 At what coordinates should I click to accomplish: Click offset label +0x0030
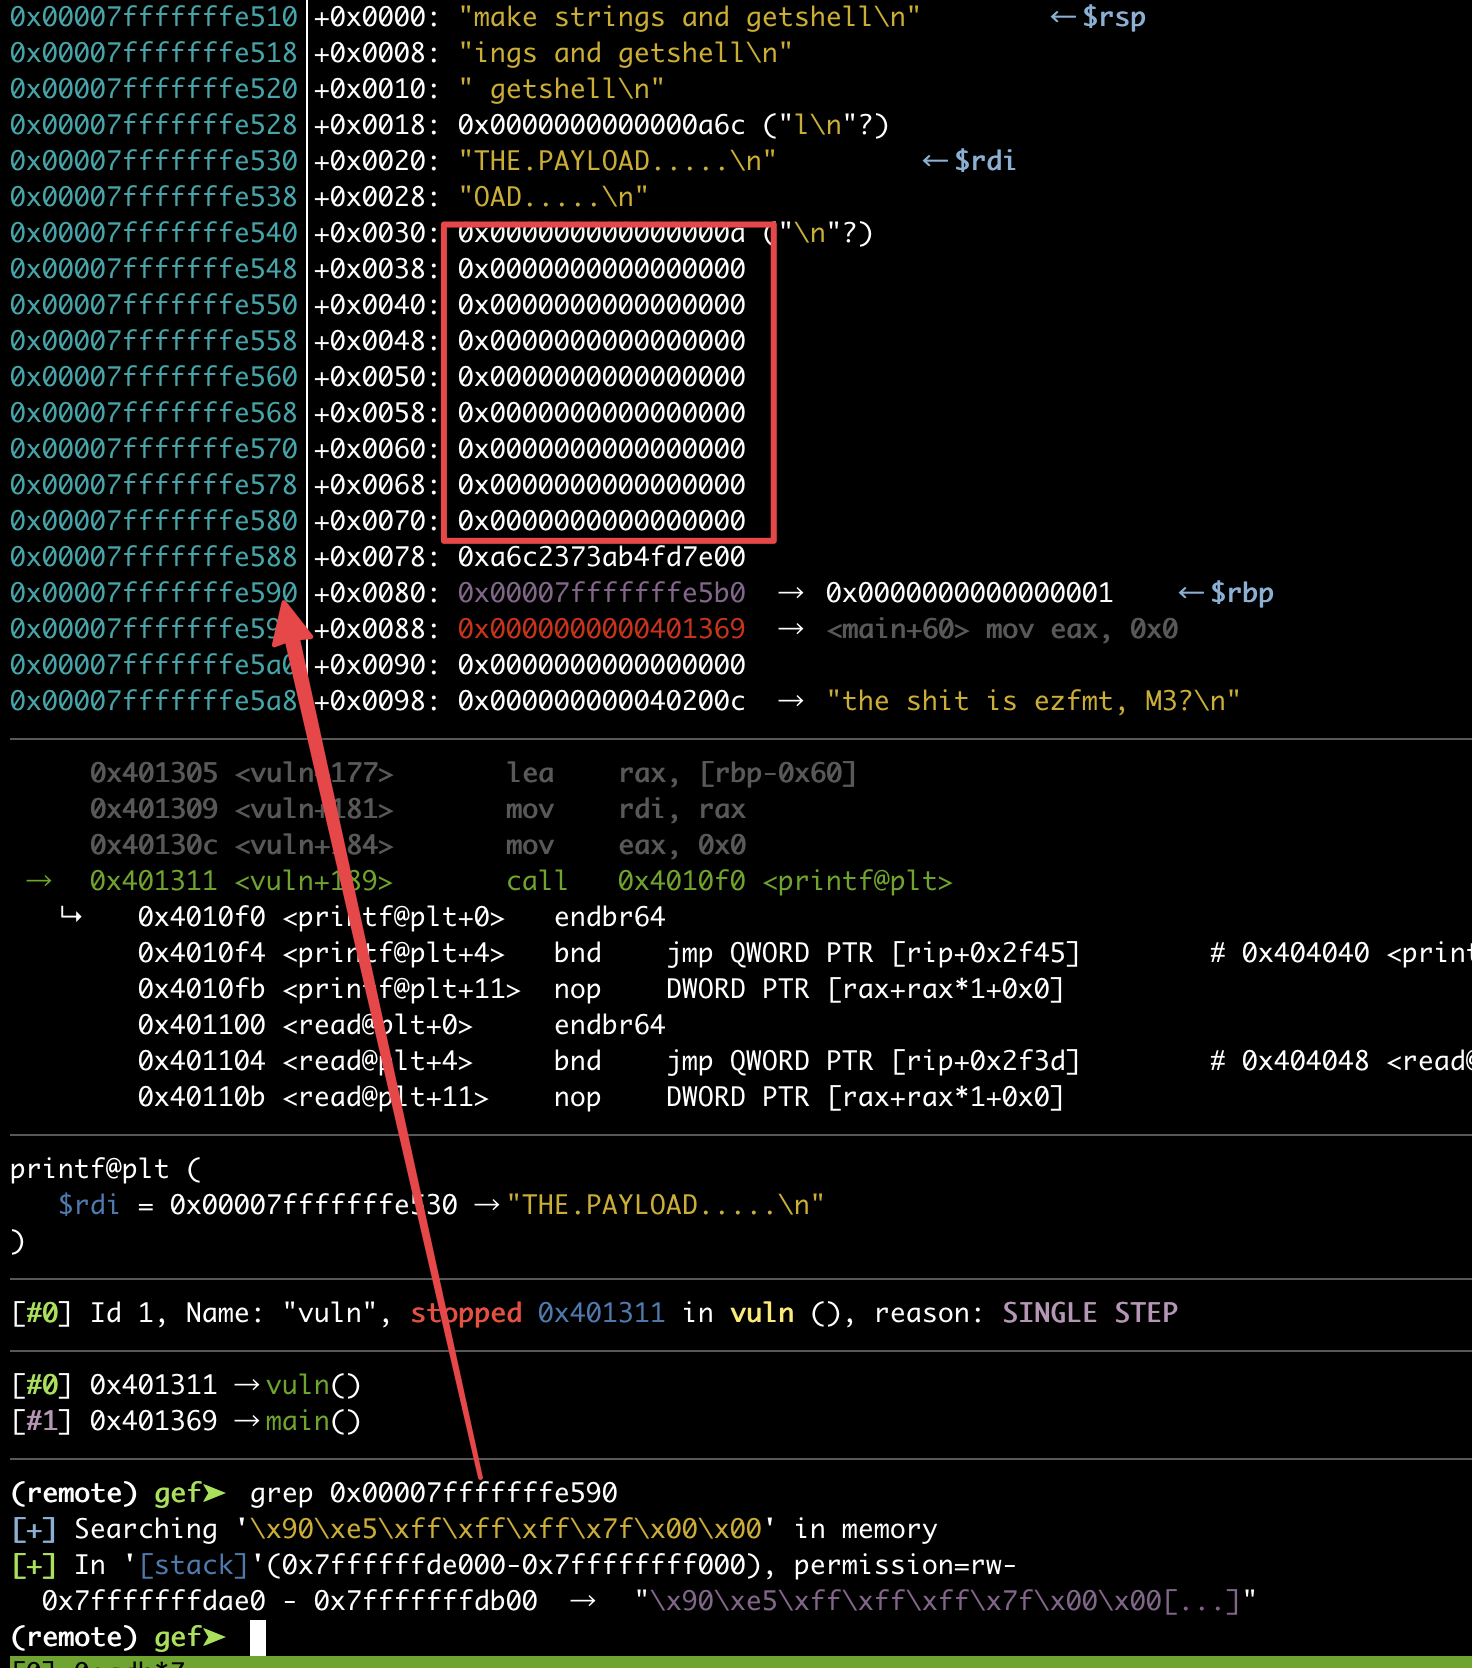[x=377, y=233]
